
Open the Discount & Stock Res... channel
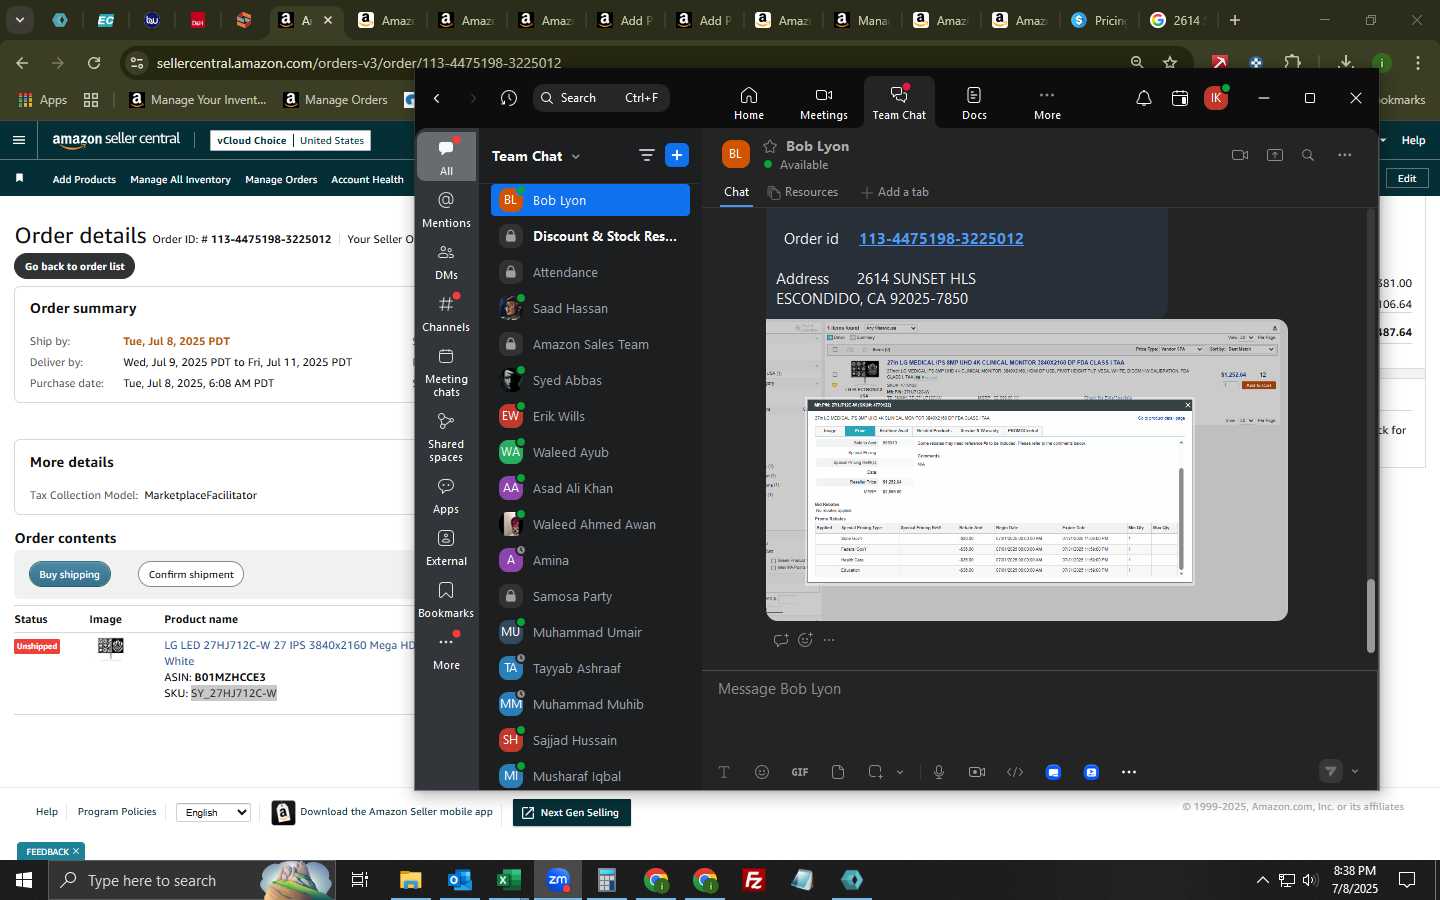[x=590, y=236]
